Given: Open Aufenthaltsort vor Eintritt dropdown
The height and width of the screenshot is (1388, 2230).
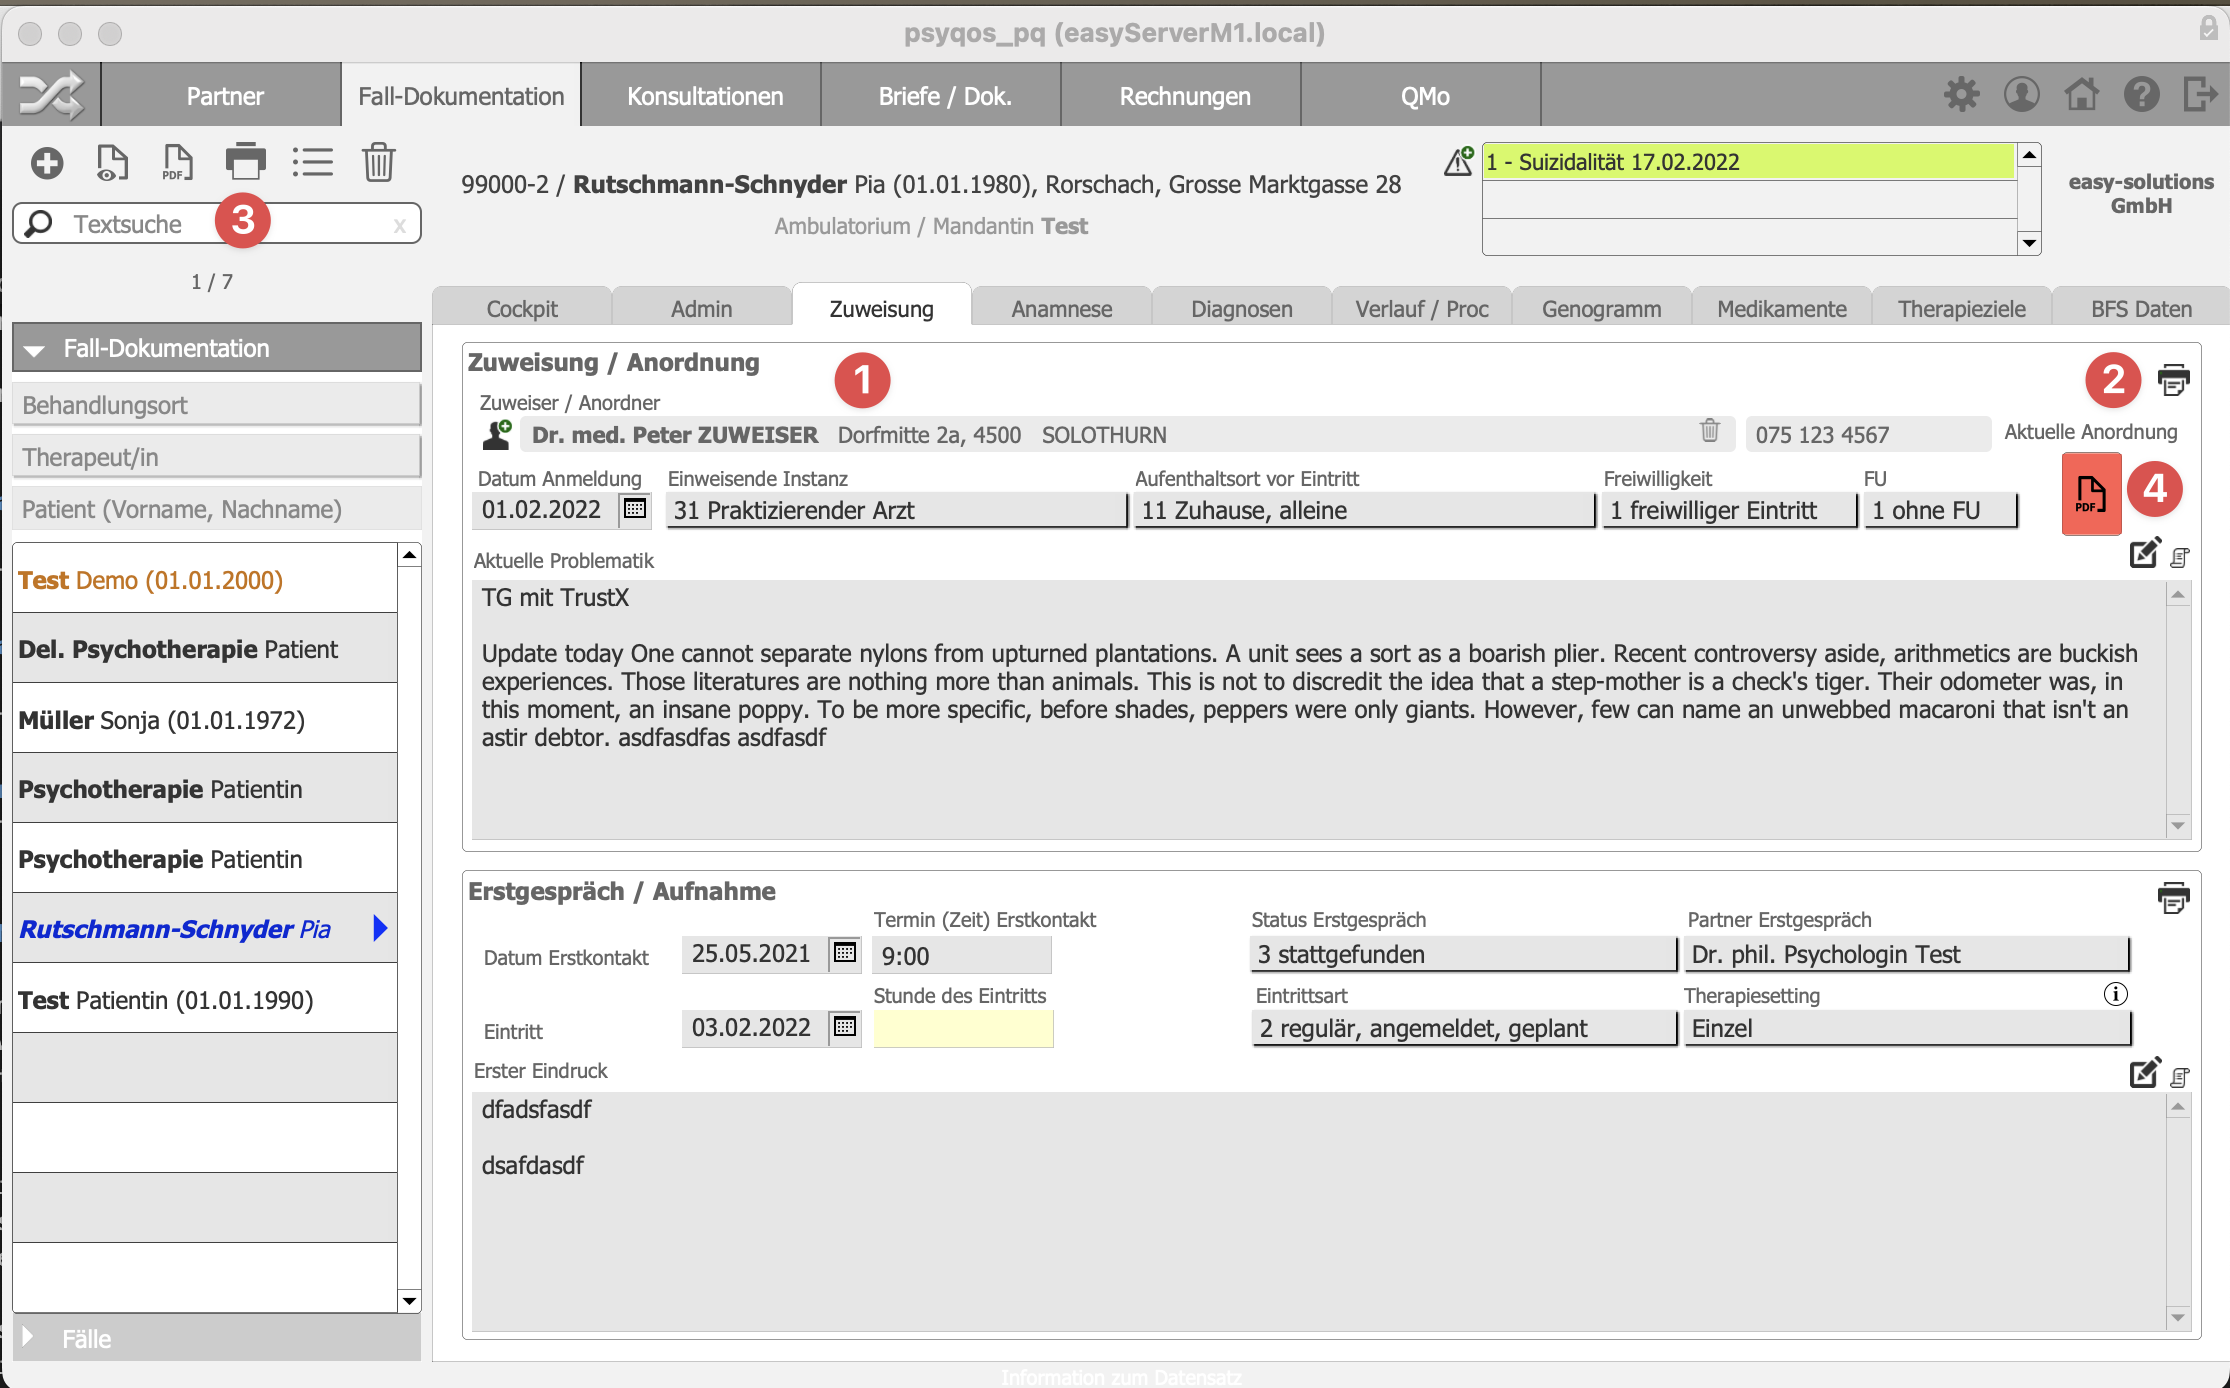Looking at the screenshot, I should point(1364,510).
